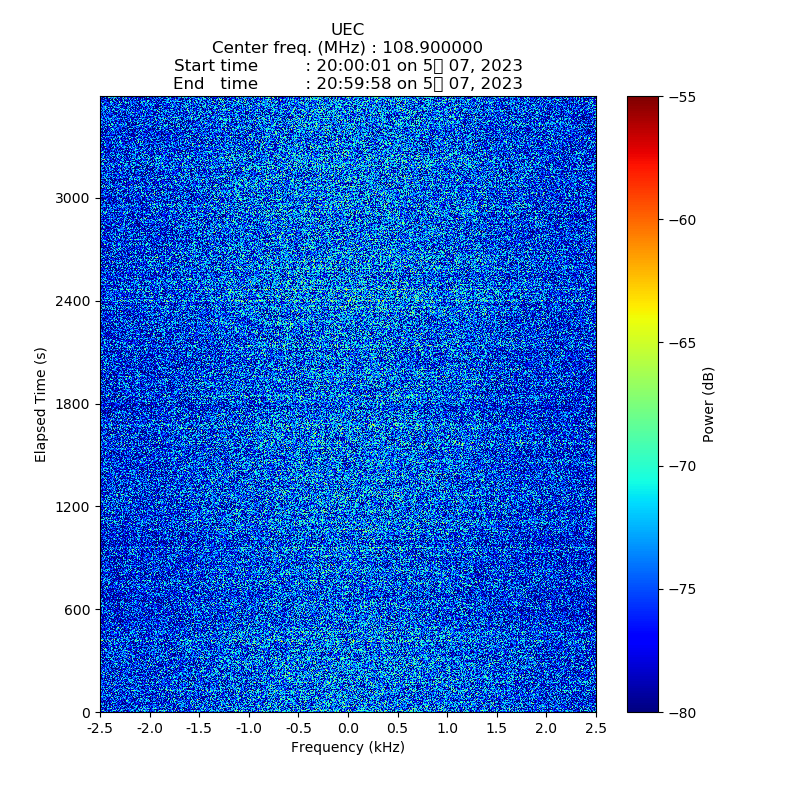The height and width of the screenshot is (800, 800).
Task: Click the 'UEC' plot title
Action: coord(347,30)
